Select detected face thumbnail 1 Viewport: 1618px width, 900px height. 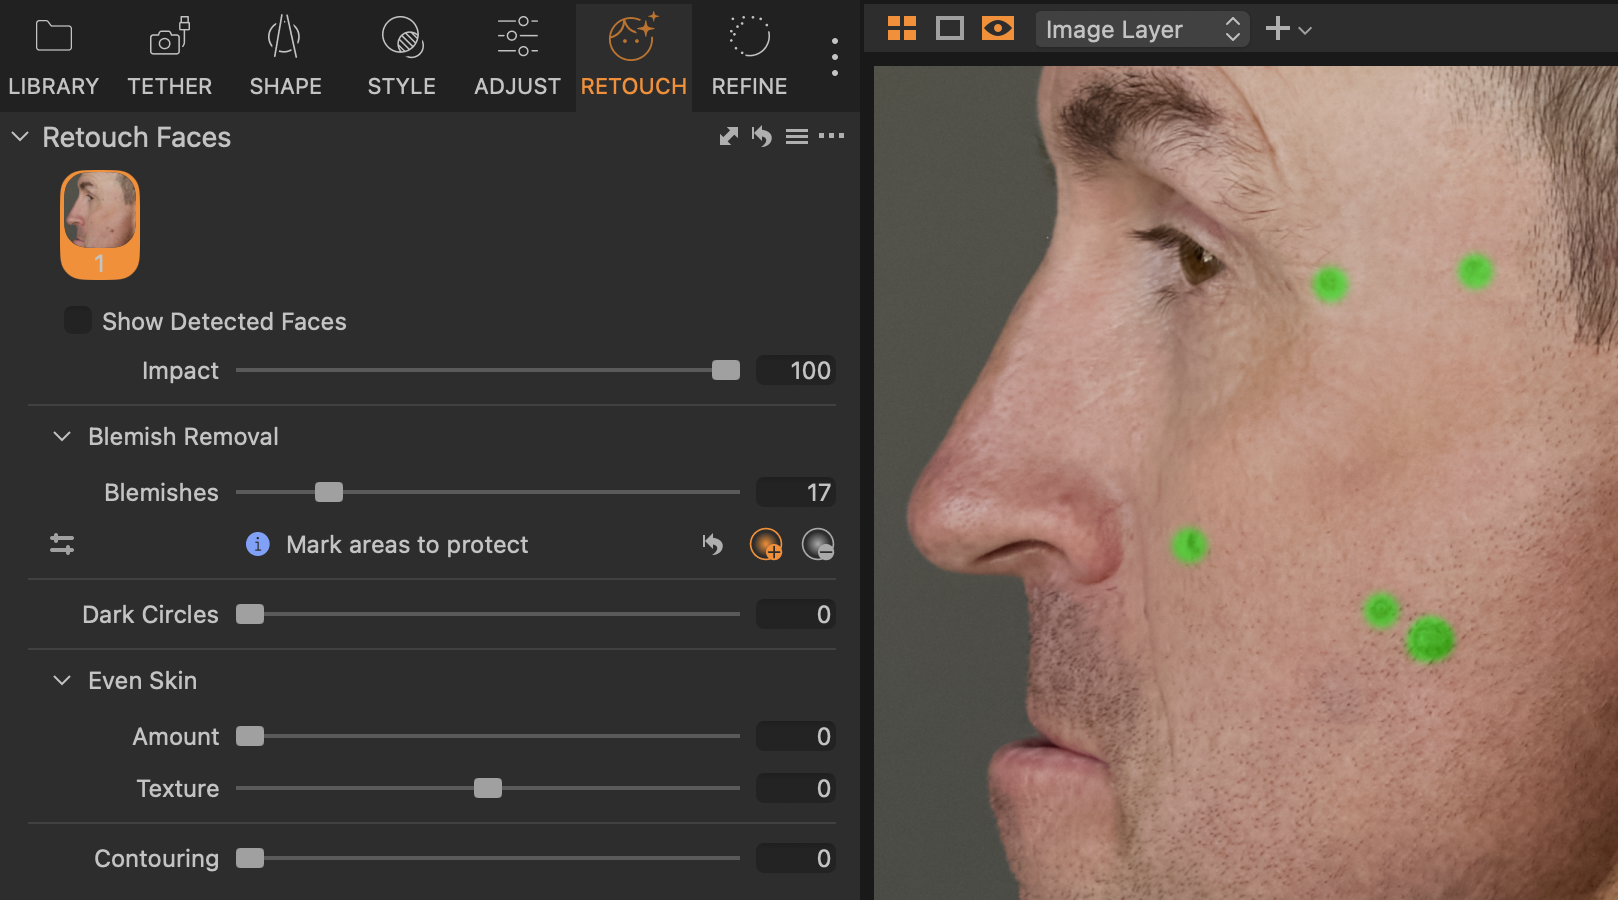[100, 224]
